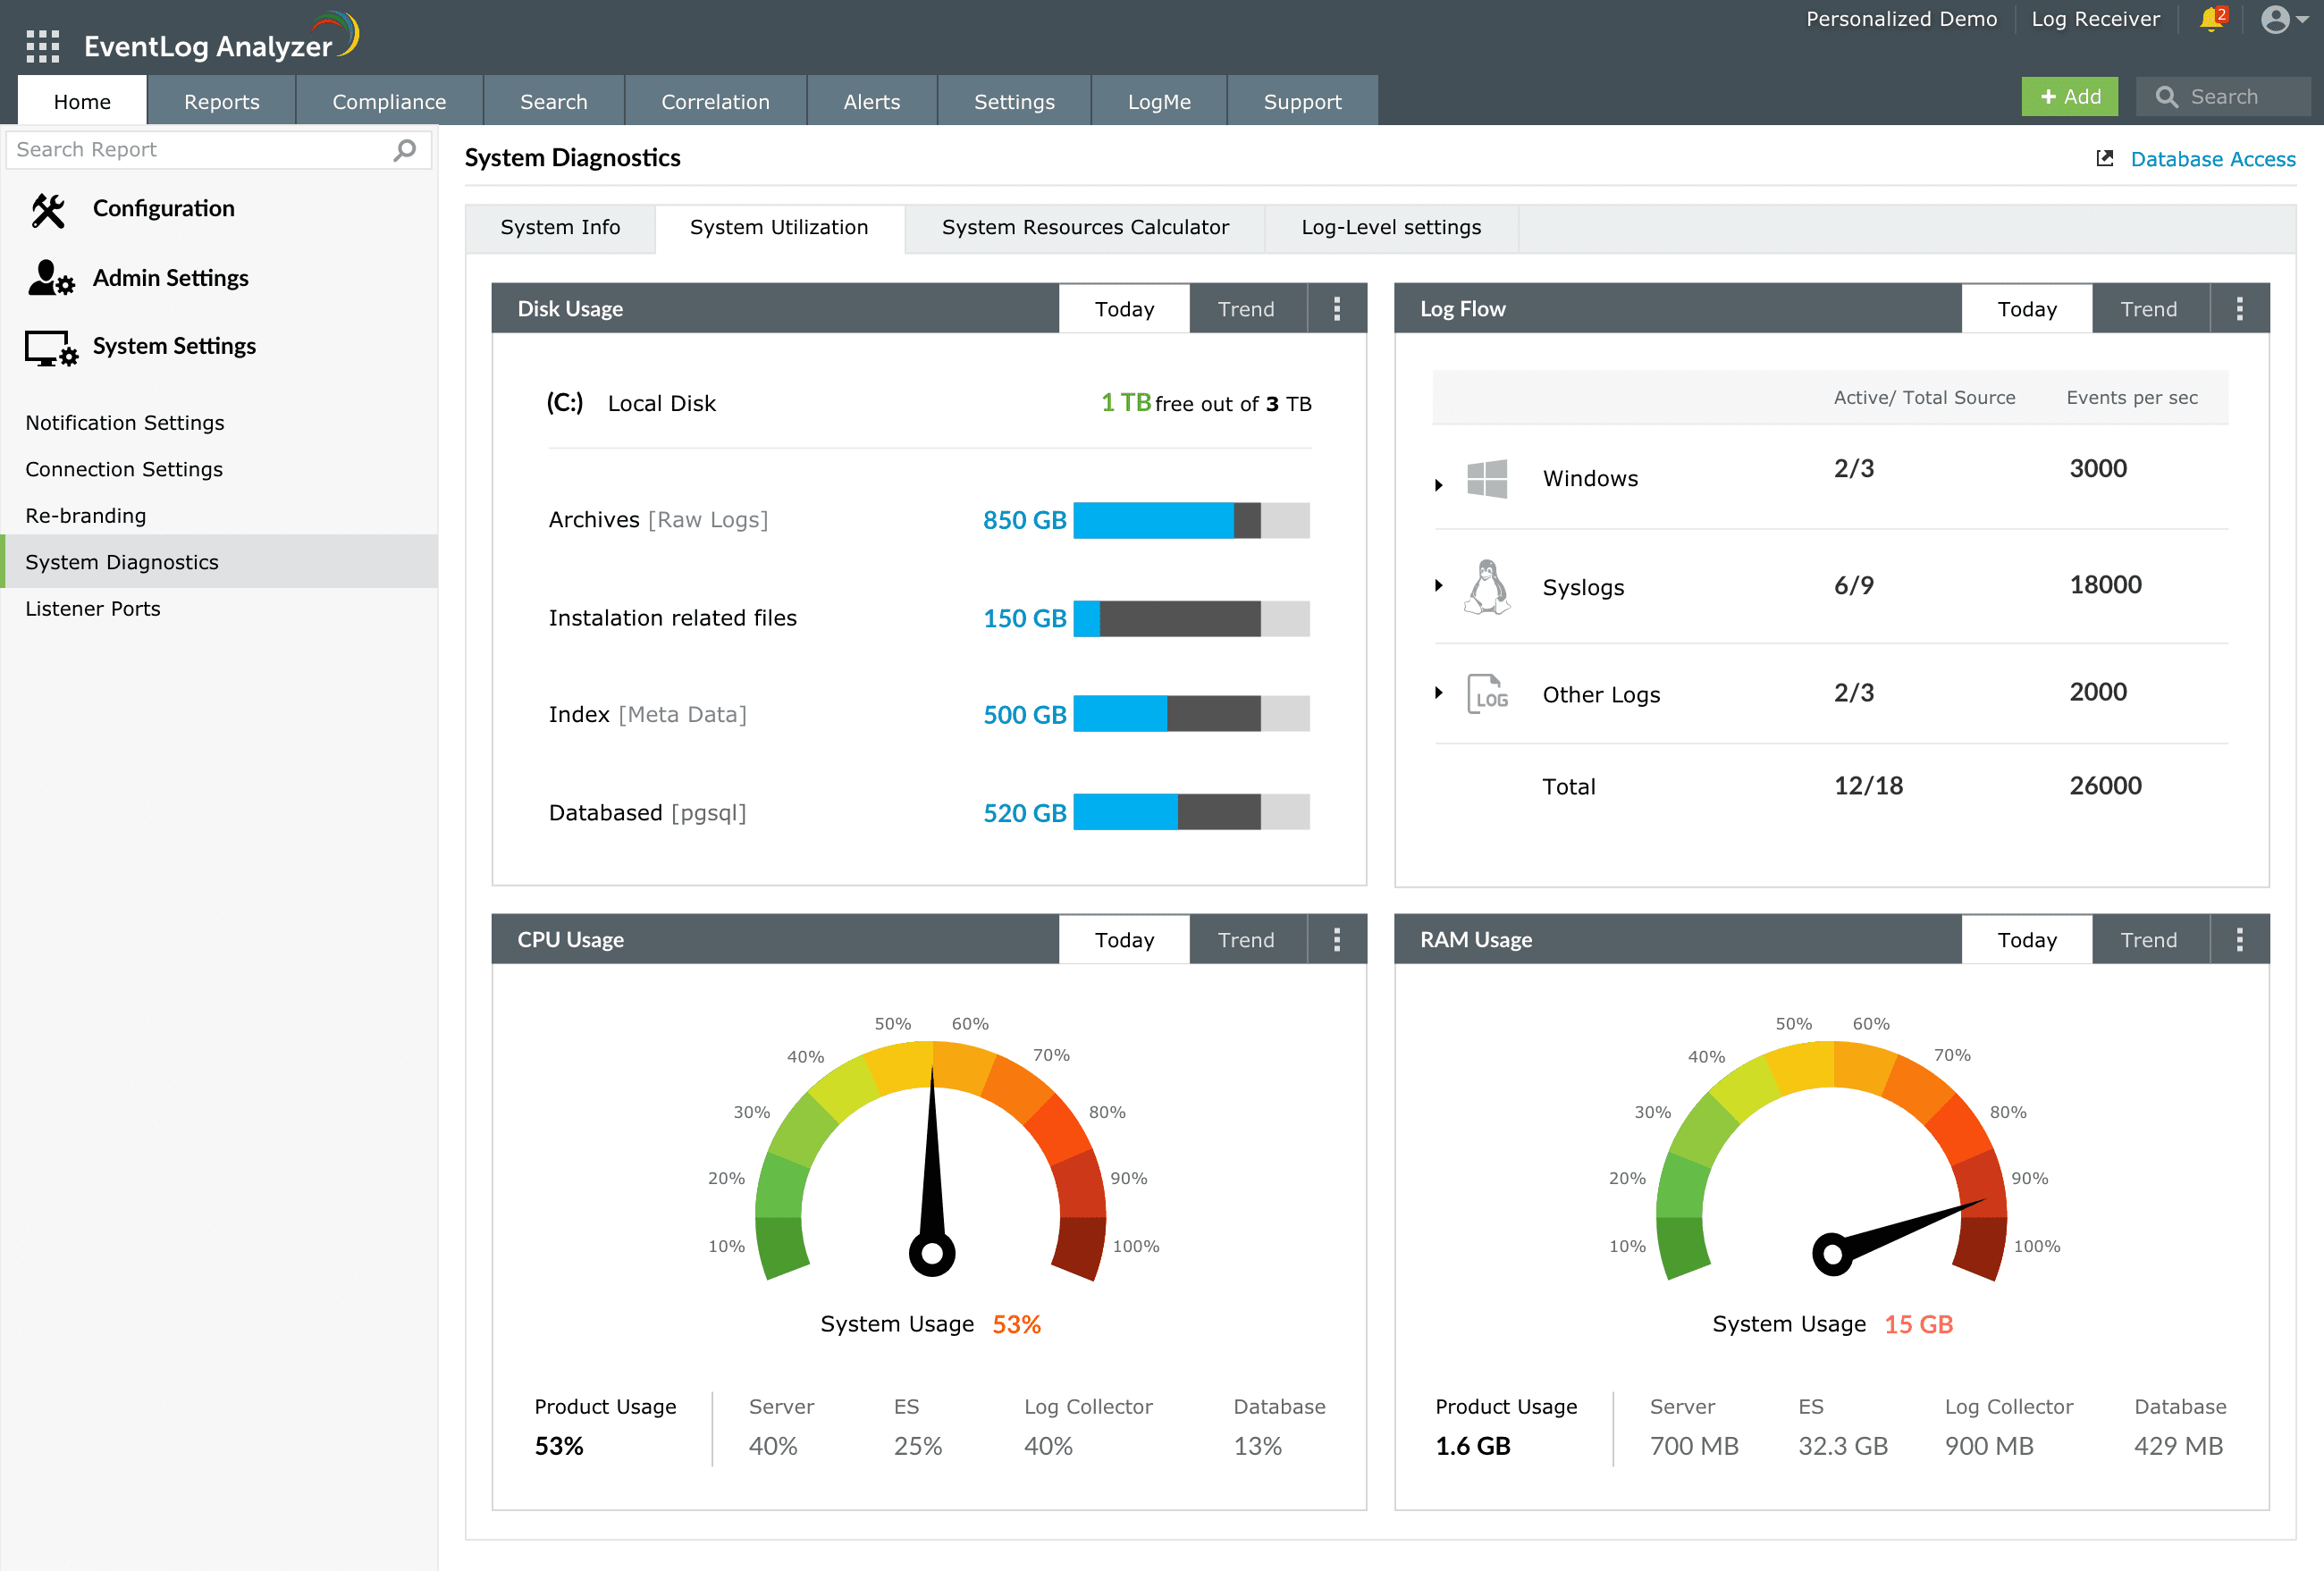
Task: Click the CPU Usage more options icon
Action: click(x=1336, y=940)
